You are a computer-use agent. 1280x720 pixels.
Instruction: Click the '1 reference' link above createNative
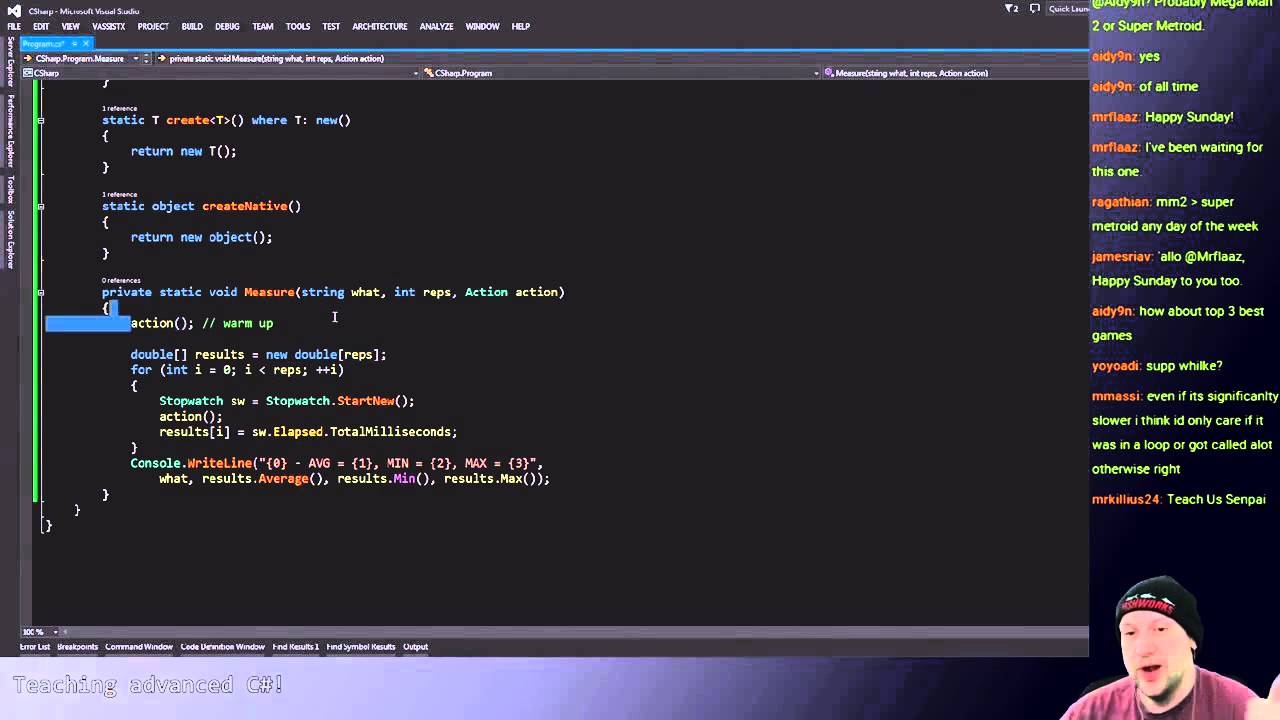click(x=120, y=194)
